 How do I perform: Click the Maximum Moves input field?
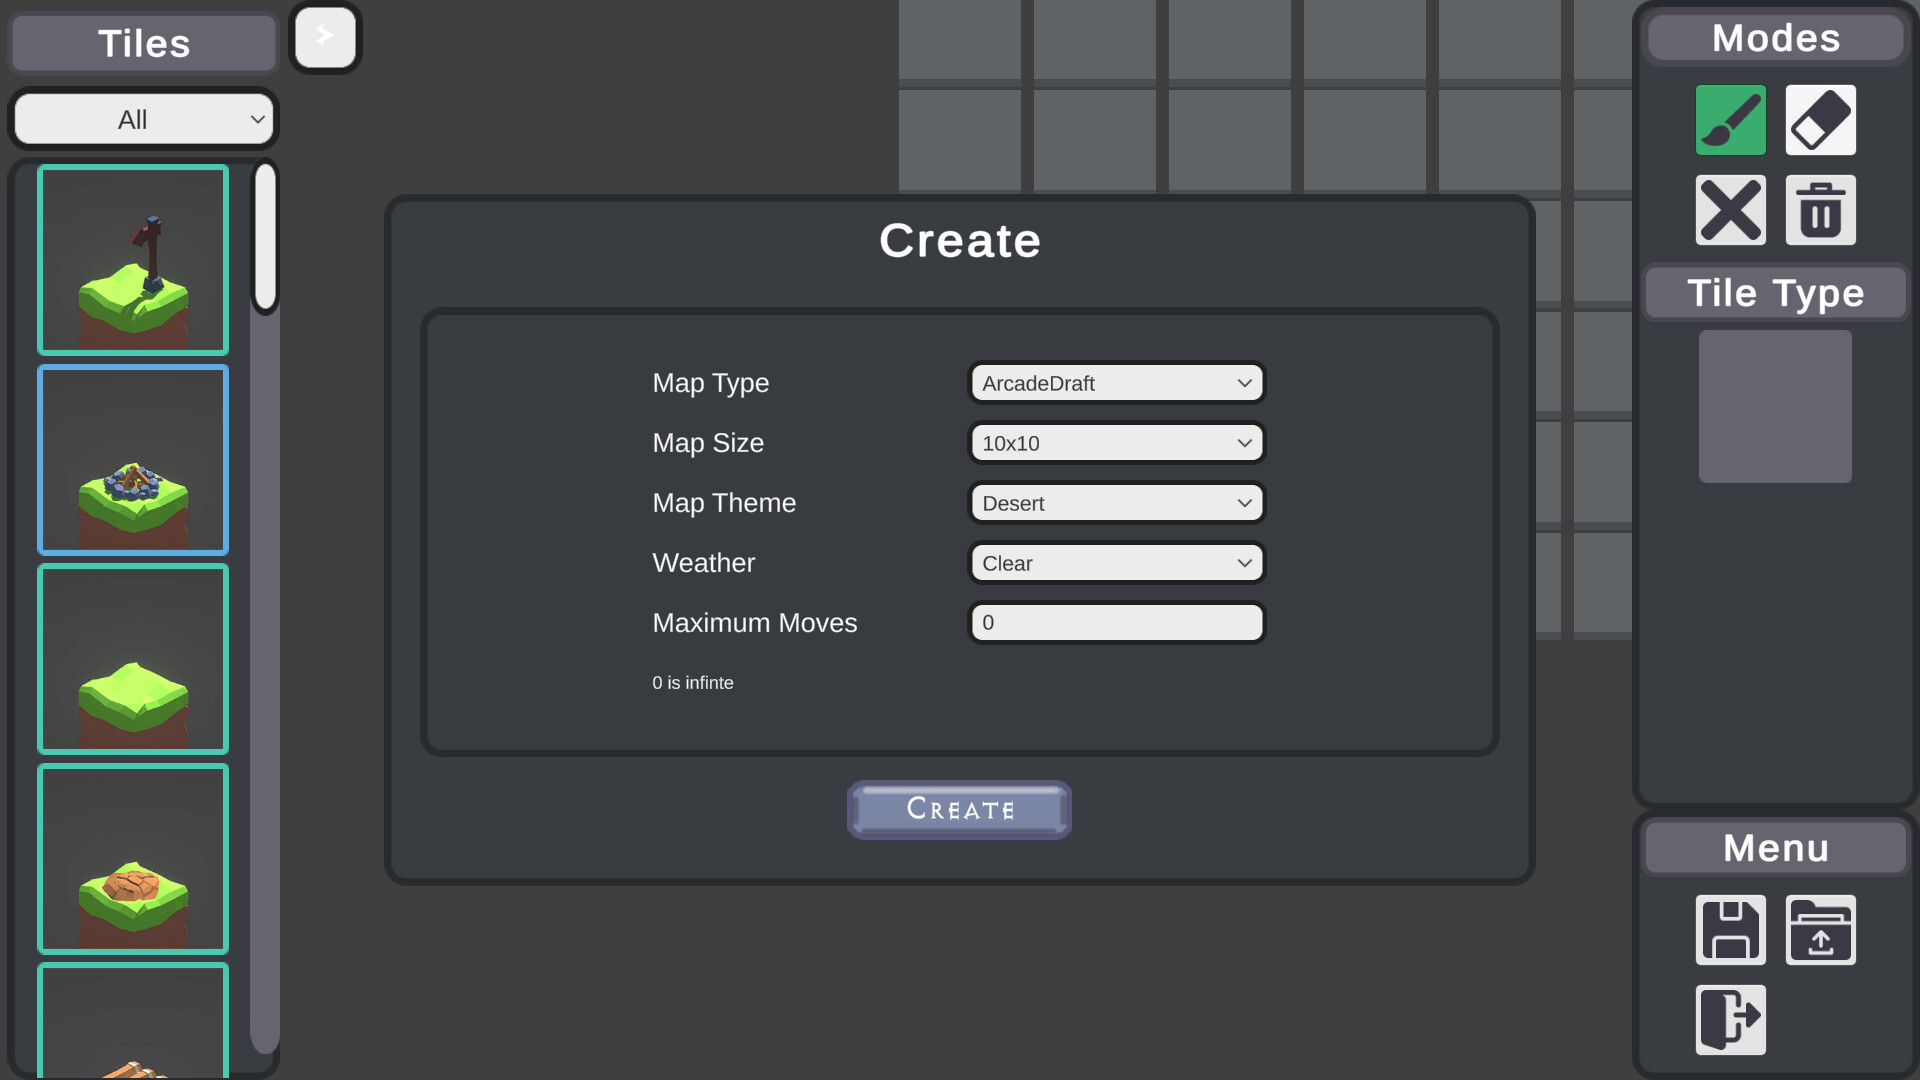point(1116,622)
